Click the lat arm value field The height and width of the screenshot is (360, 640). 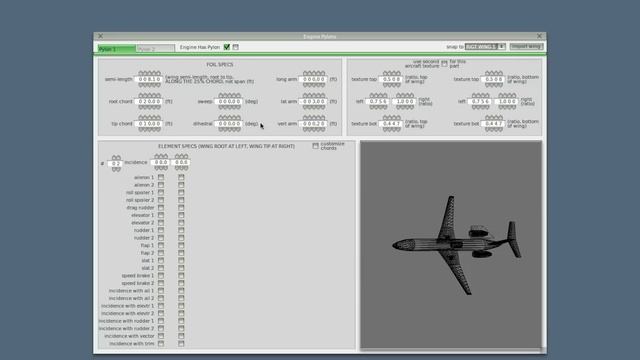[314, 101]
